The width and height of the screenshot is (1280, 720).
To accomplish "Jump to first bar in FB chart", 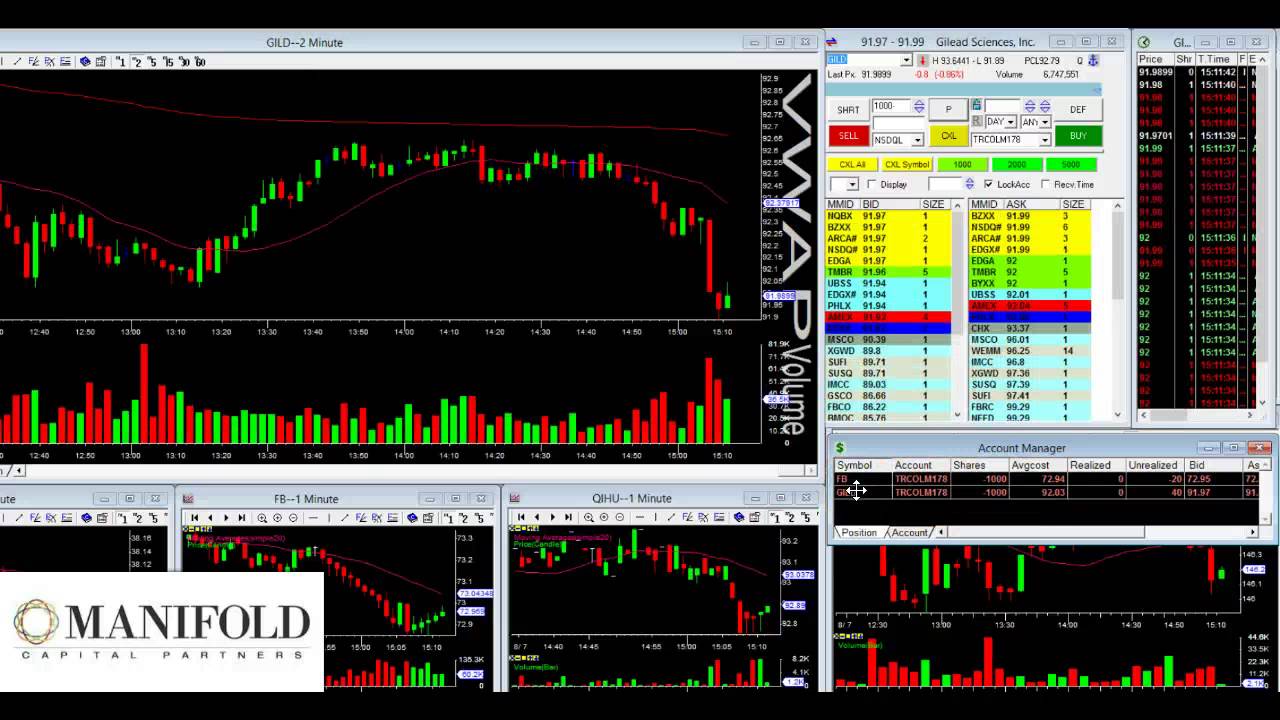I will click(x=194, y=518).
